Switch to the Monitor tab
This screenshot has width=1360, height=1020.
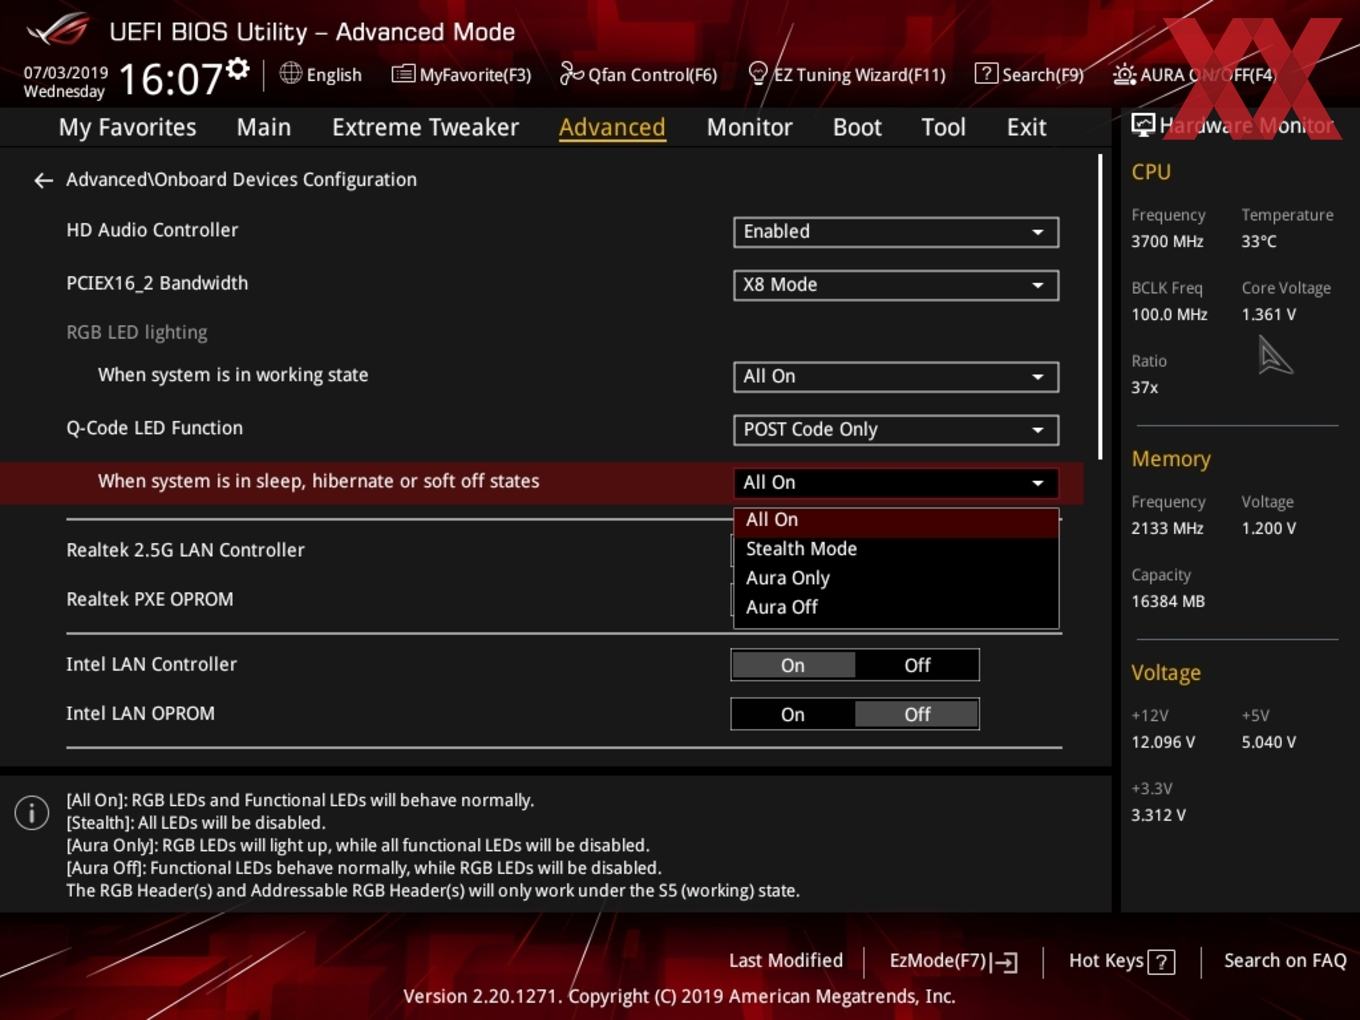coord(749,127)
